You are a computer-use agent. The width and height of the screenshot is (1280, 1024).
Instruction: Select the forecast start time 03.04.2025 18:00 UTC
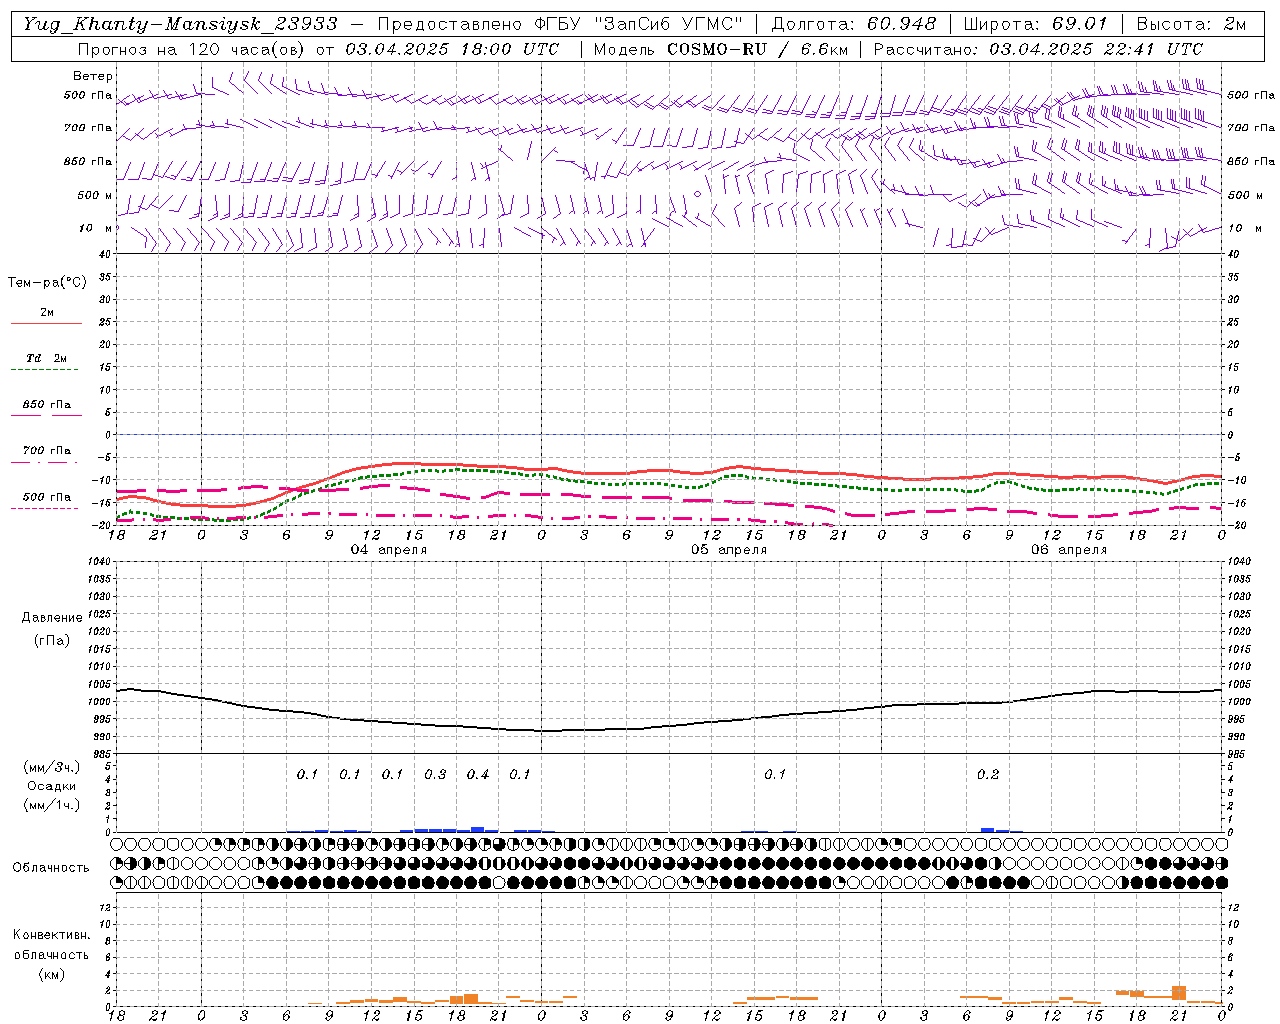(452, 49)
